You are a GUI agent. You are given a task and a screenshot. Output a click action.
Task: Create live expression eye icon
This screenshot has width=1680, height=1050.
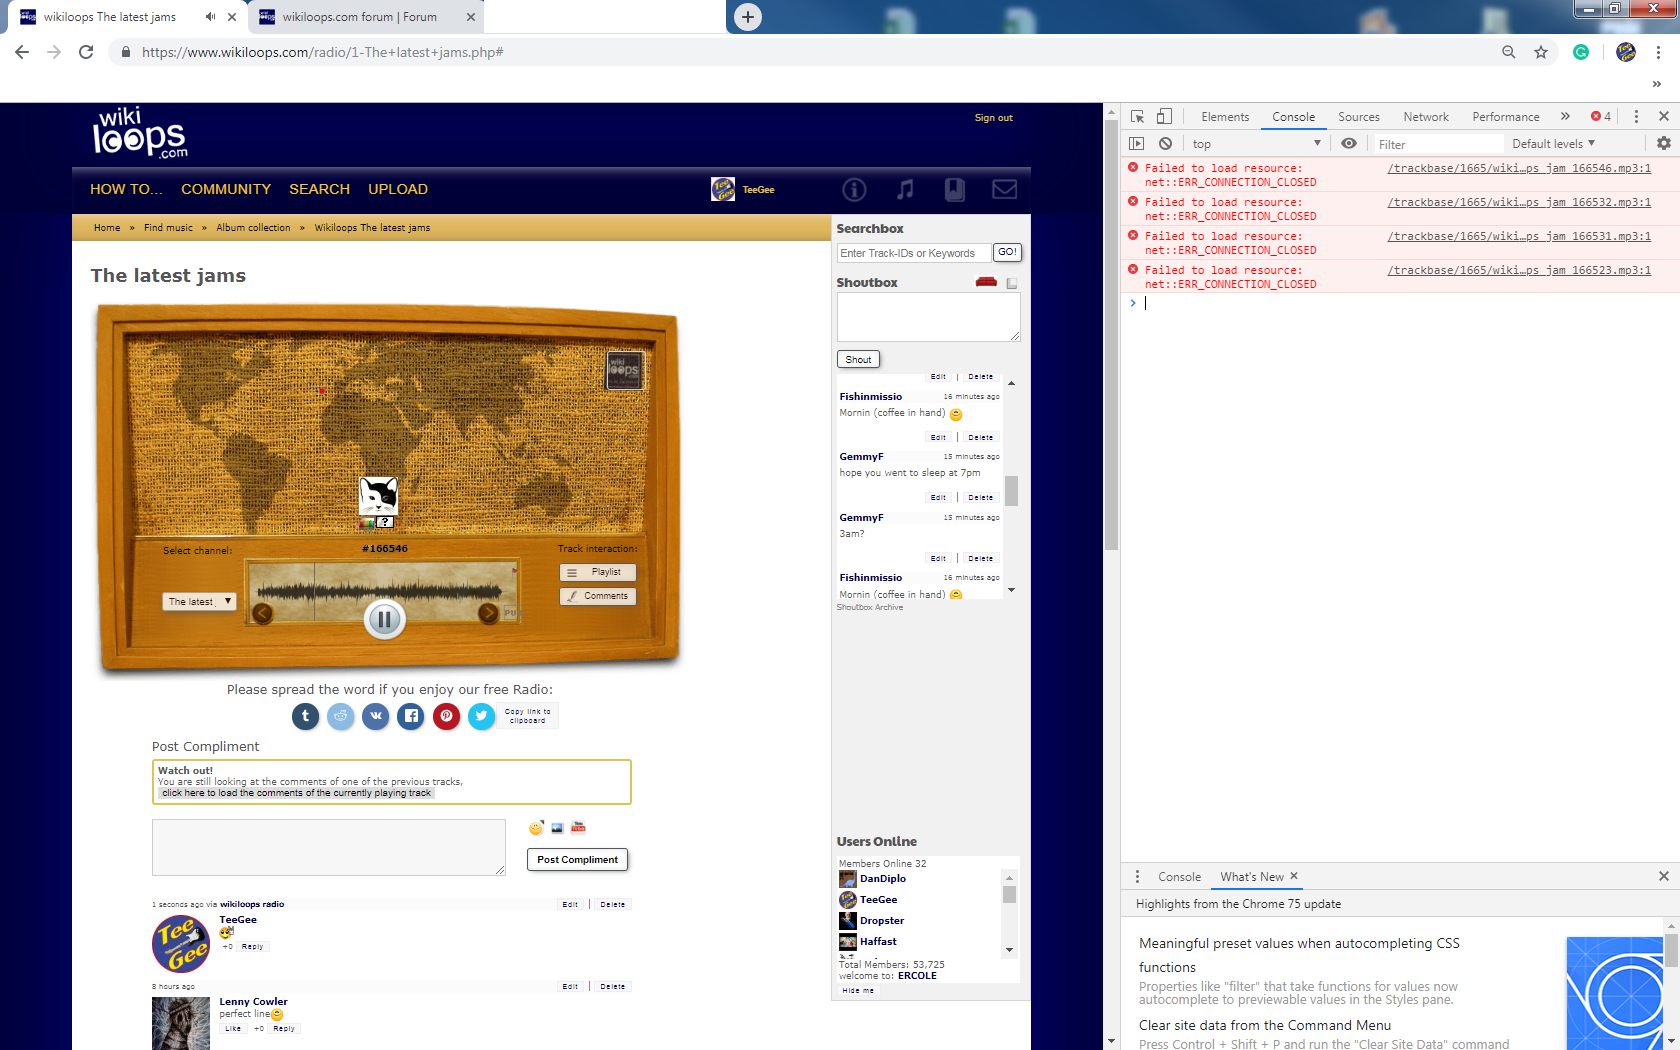point(1349,144)
